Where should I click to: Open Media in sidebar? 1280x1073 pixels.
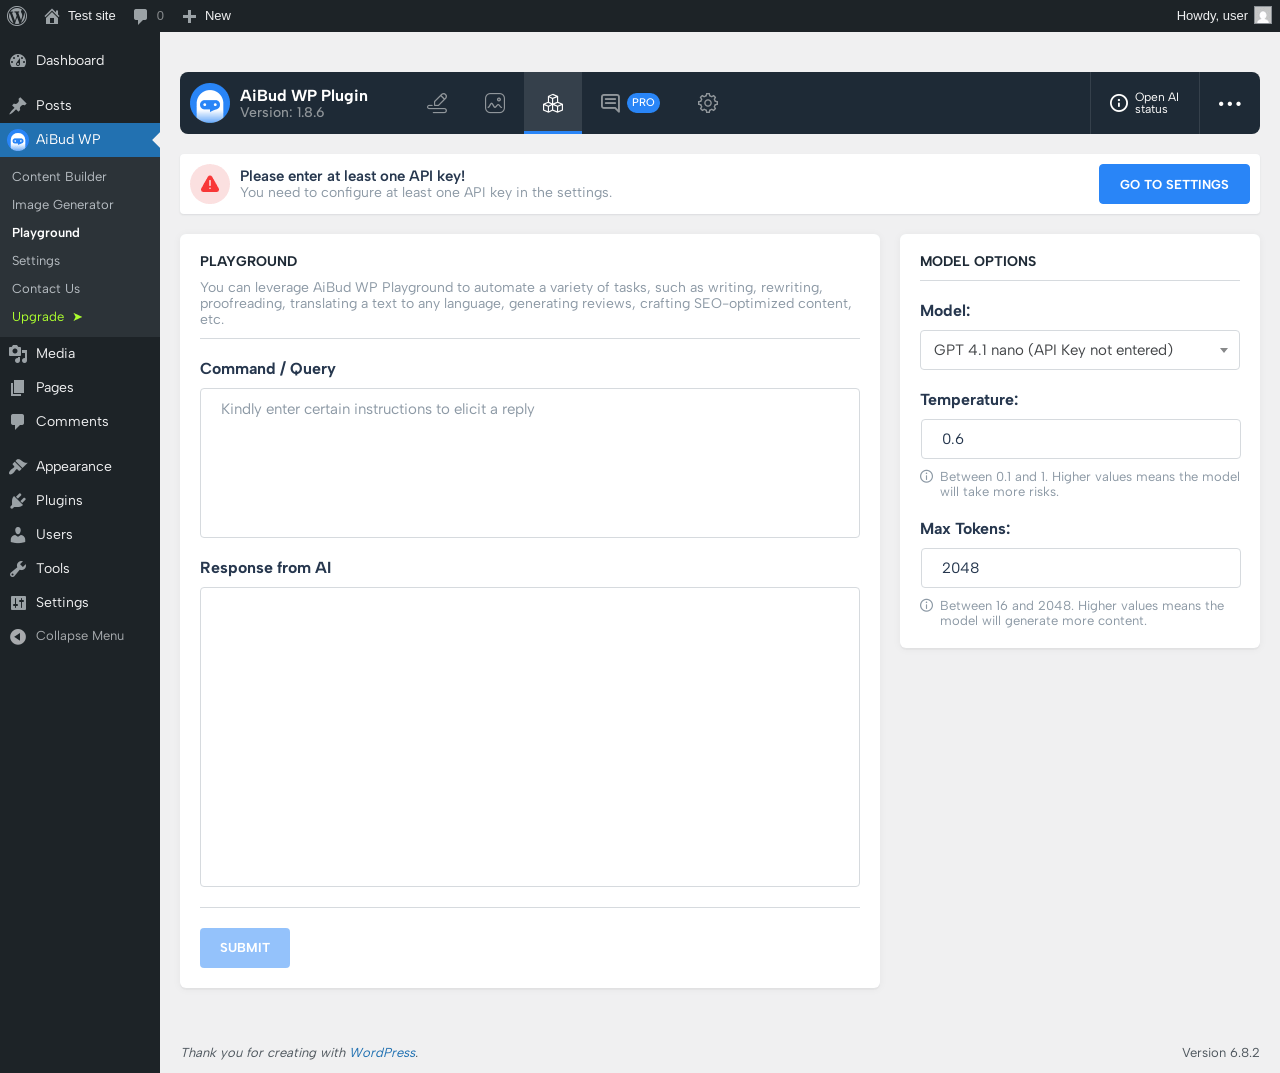[80, 353]
